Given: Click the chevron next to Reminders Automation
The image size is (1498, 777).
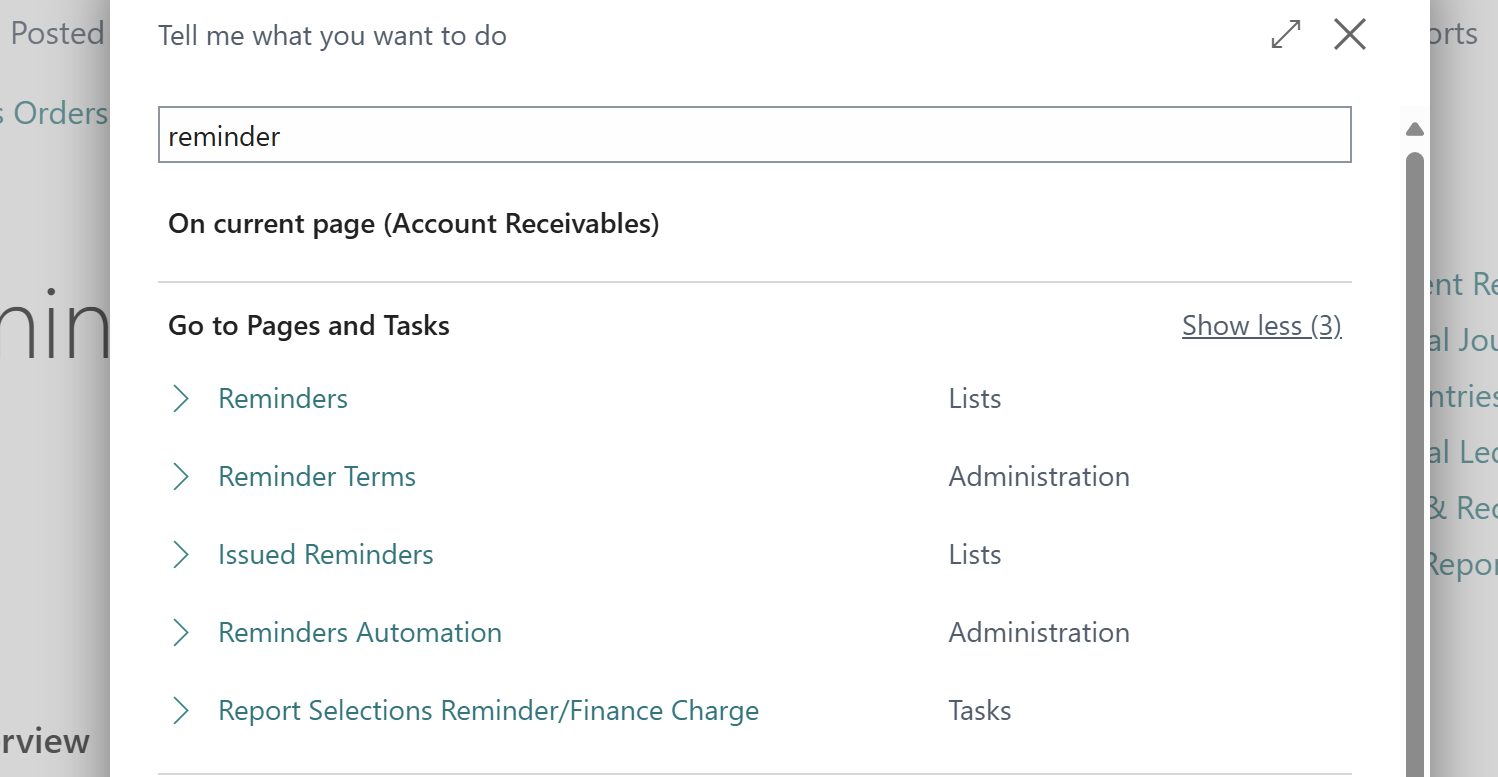Looking at the screenshot, I should [181, 632].
